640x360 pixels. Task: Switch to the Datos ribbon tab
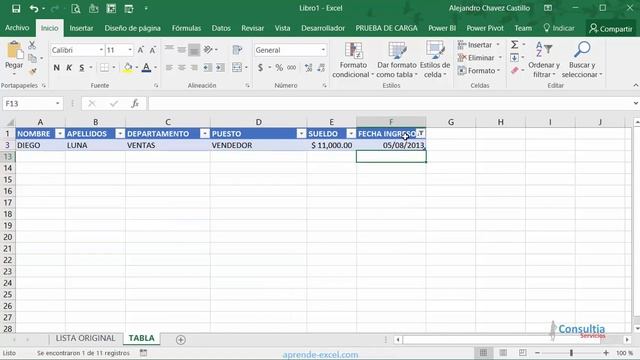[221, 28]
